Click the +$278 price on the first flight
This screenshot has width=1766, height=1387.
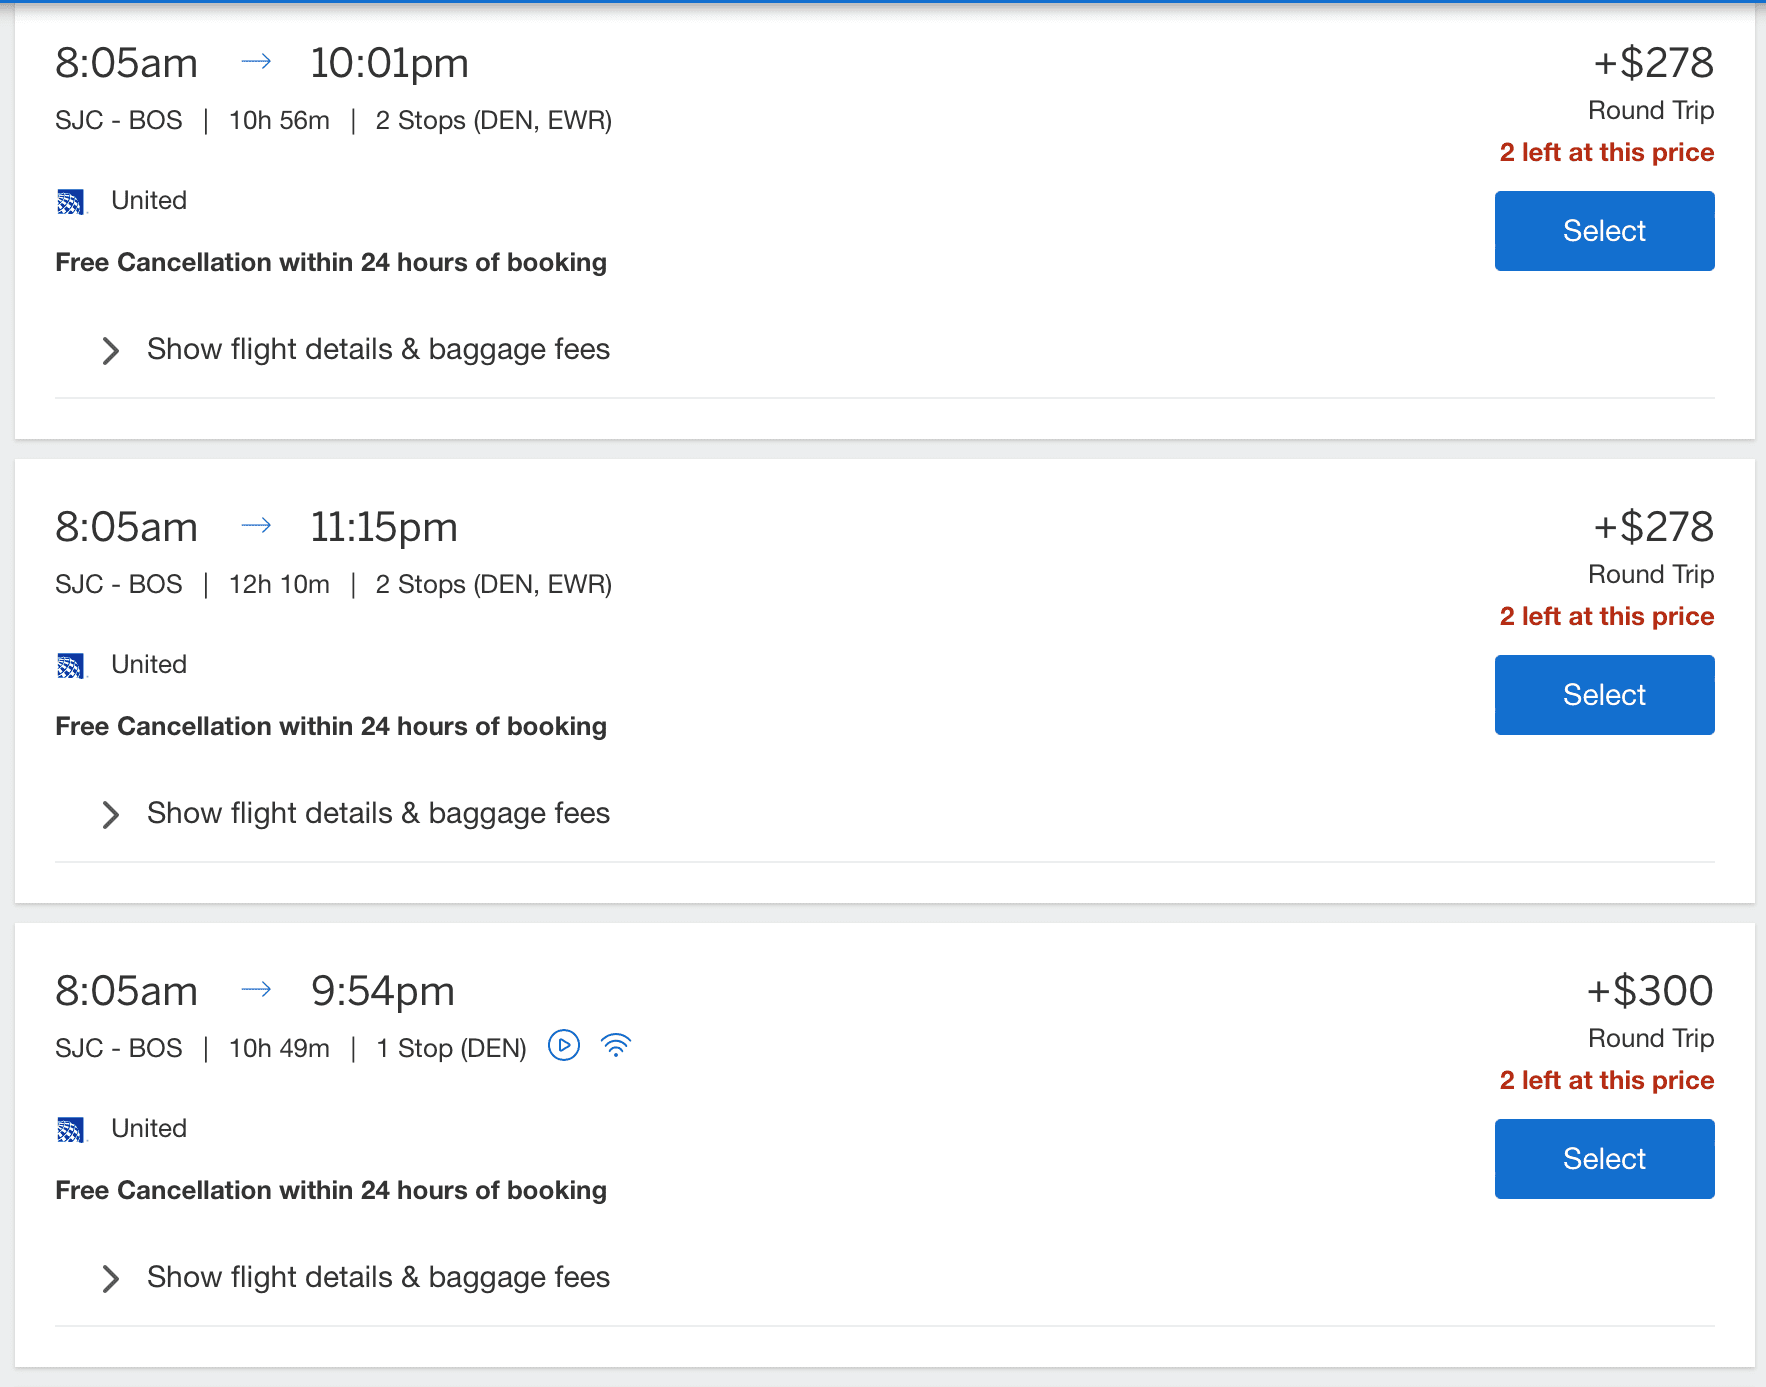coord(1652,62)
